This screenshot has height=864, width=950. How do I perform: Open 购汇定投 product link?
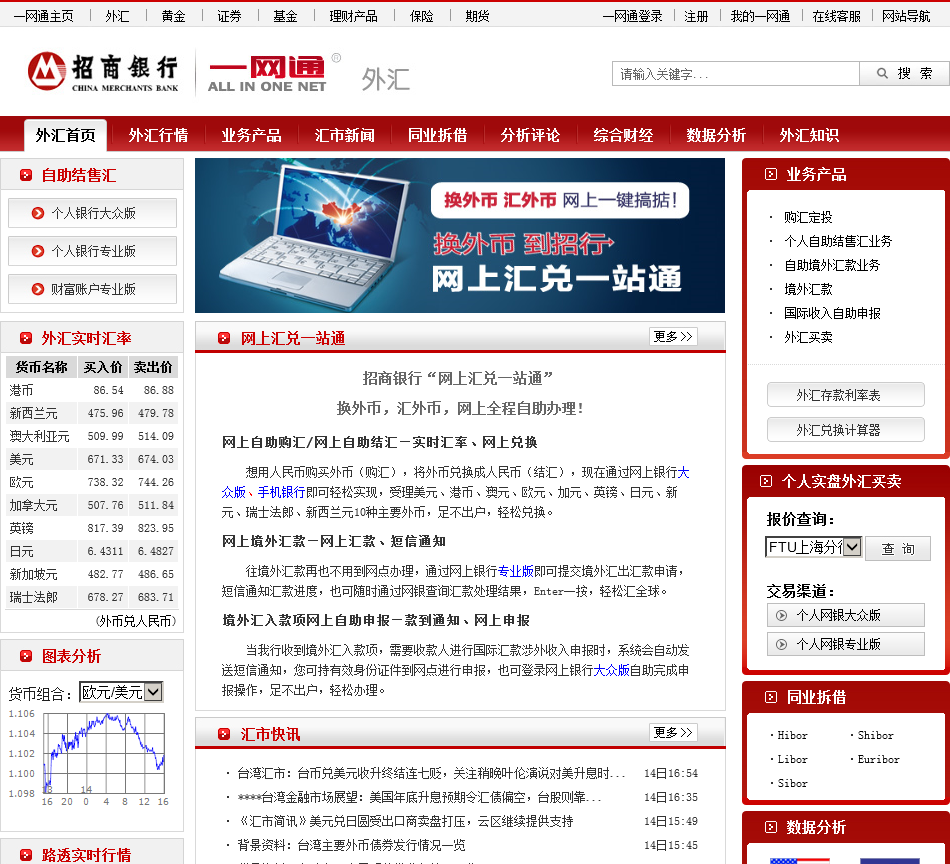tap(808, 217)
